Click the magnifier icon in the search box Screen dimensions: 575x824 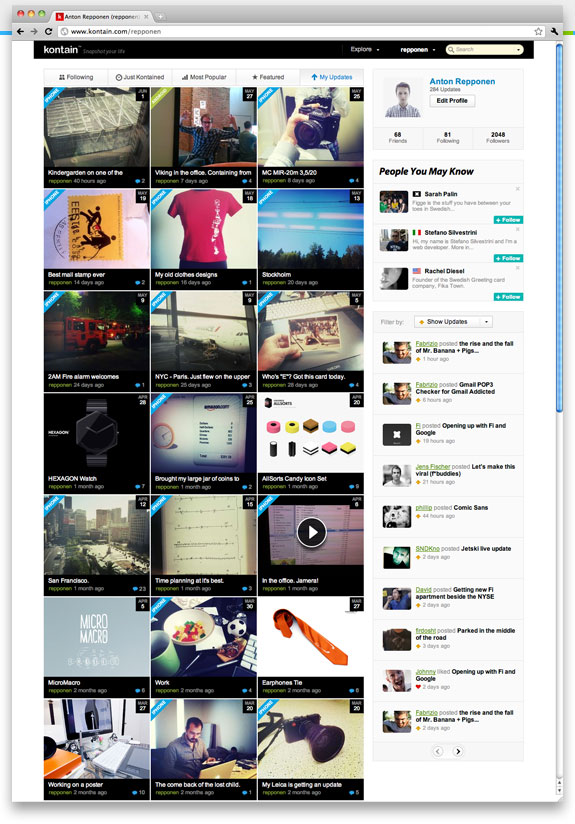pyautogui.click(x=450, y=49)
